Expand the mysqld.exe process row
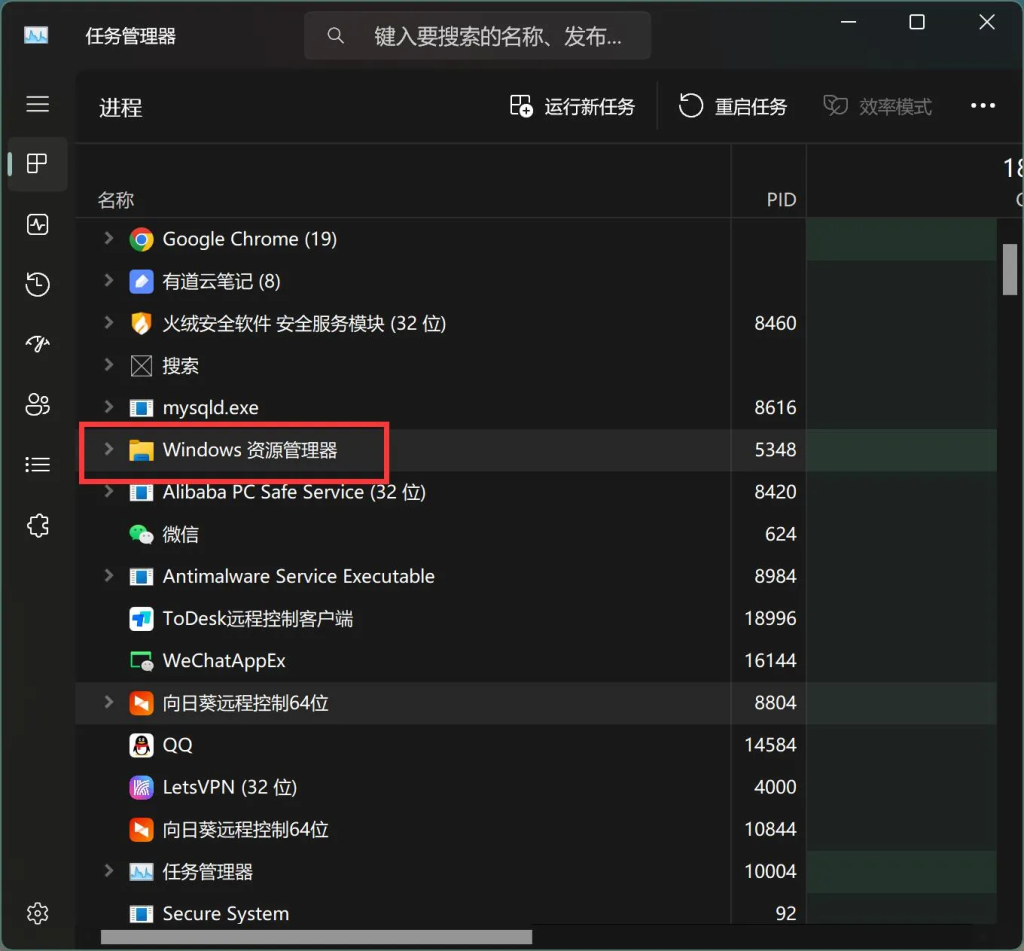 pos(108,407)
